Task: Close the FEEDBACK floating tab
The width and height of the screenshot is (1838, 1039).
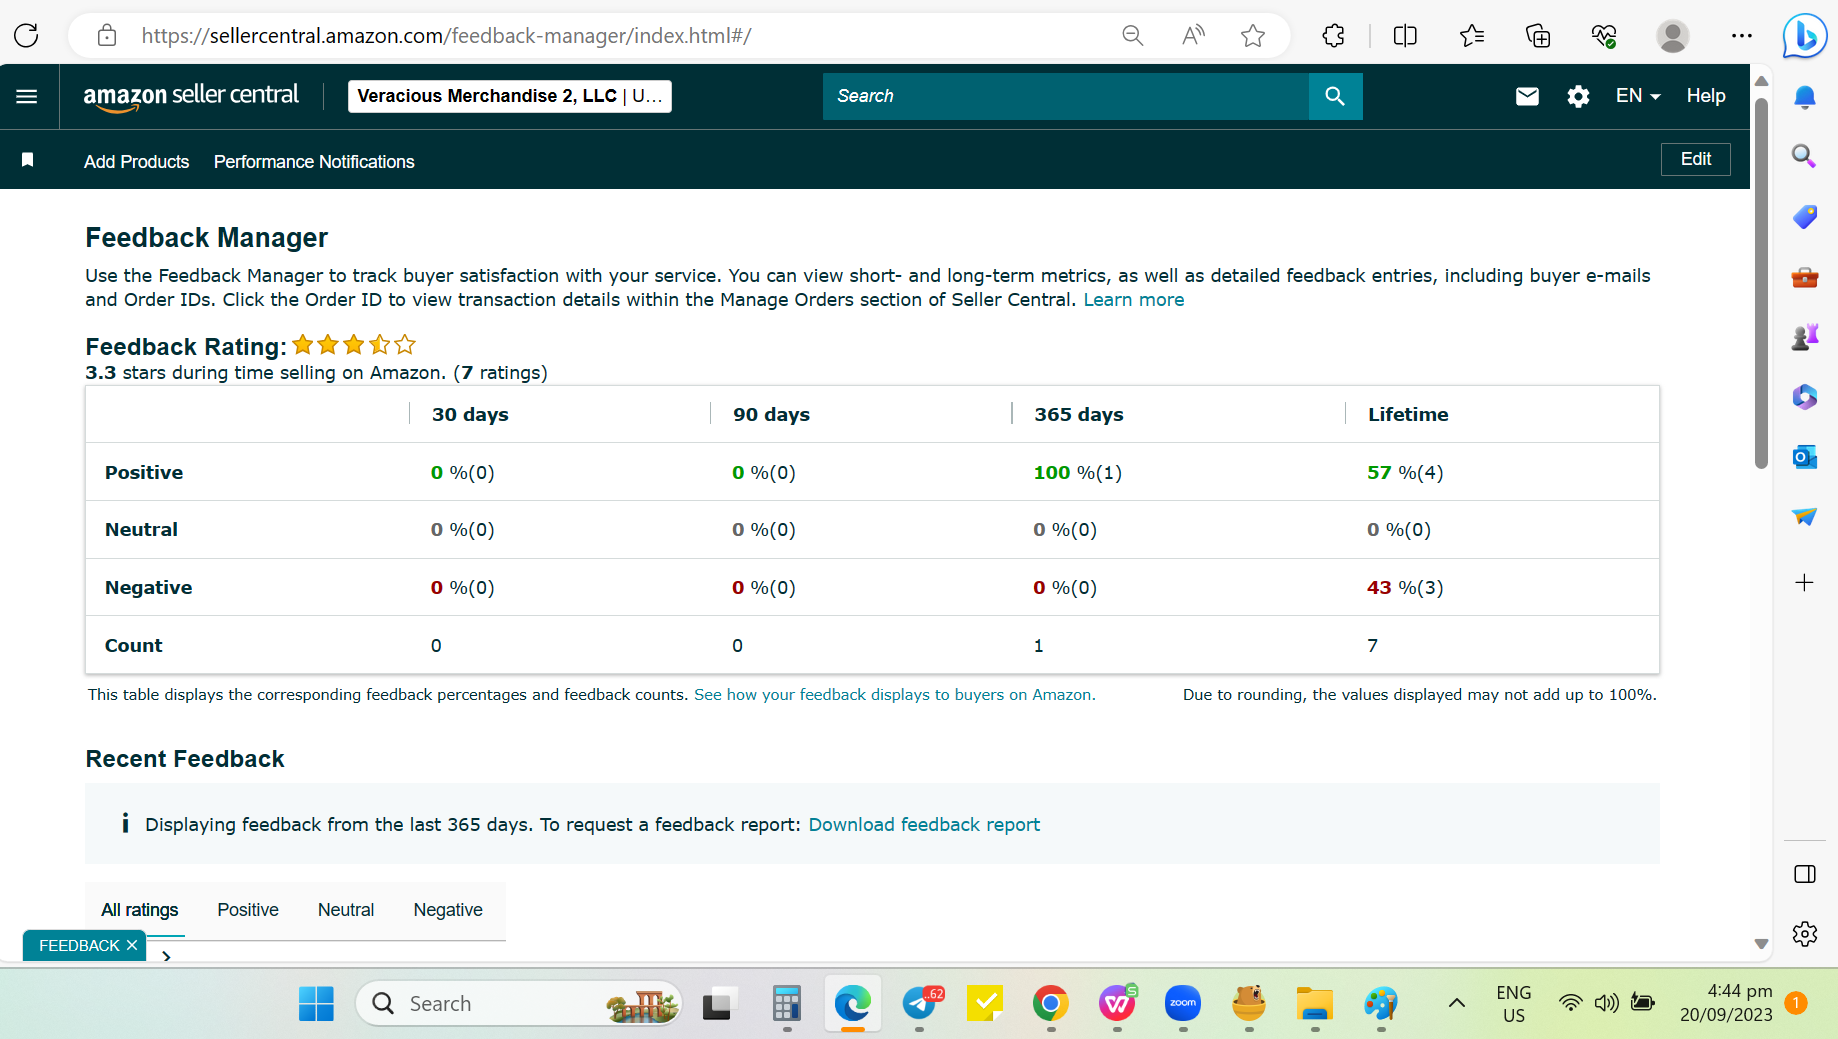Action: click(x=132, y=946)
